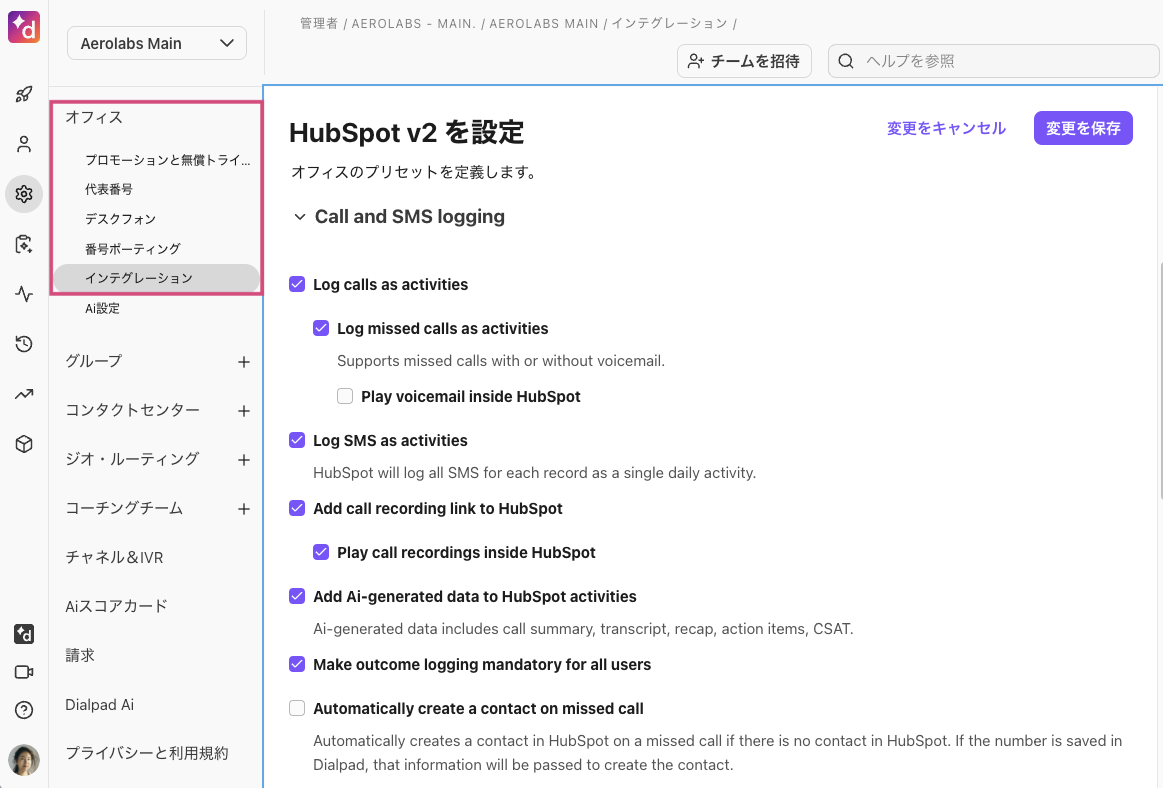1163x788 pixels.
Task: Open Ai設定 in the office menu
Action: [102, 308]
